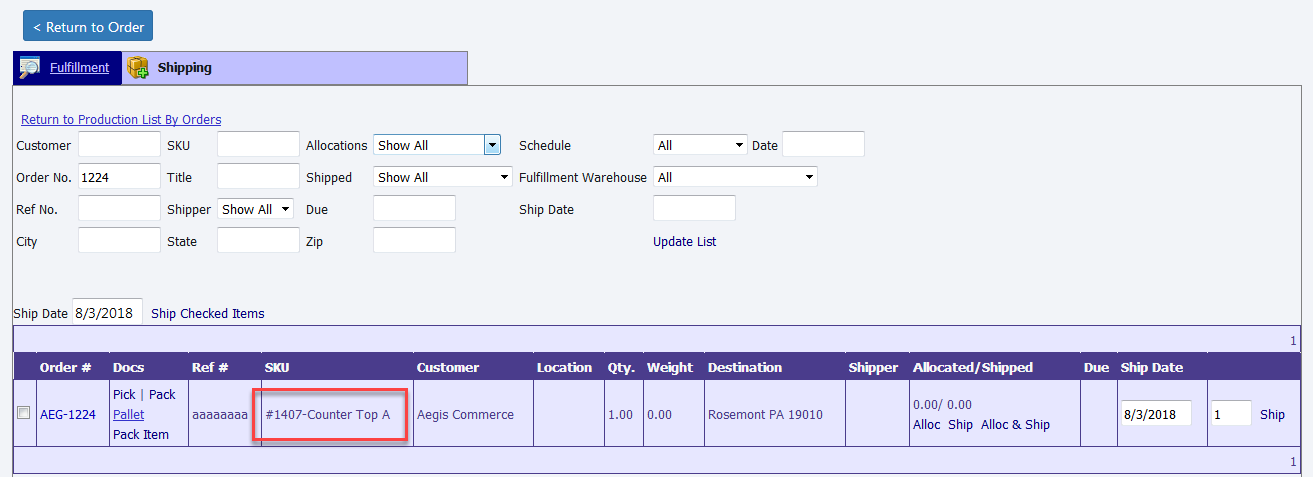Image resolution: width=1313 pixels, height=477 pixels.
Task: Click the Shipping box icon
Action: pyautogui.click(x=138, y=68)
